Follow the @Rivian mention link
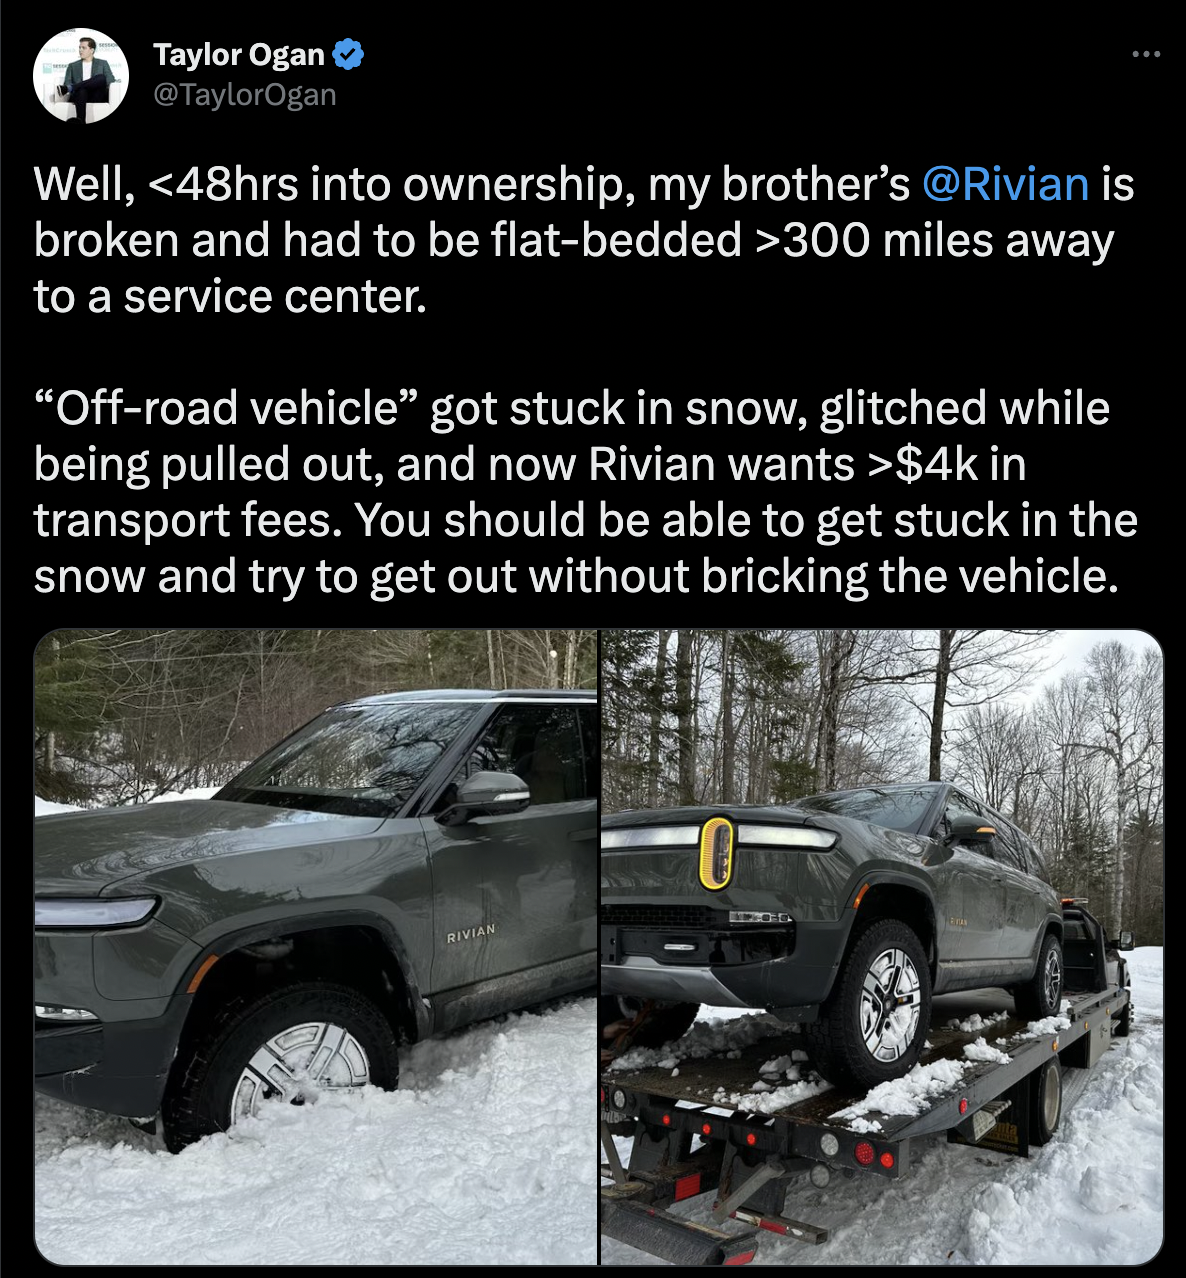1186x1278 pixels. coord(1005,185)
